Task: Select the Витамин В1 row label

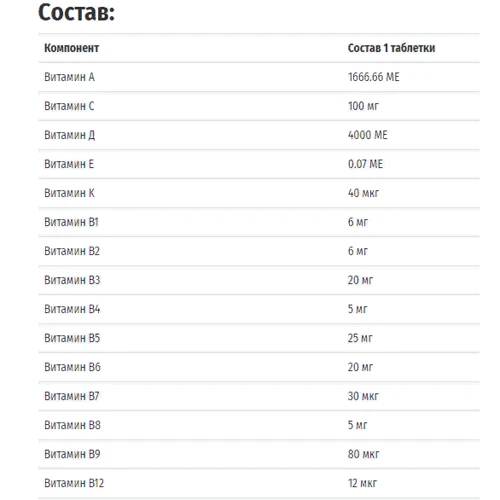Action: 71,222
